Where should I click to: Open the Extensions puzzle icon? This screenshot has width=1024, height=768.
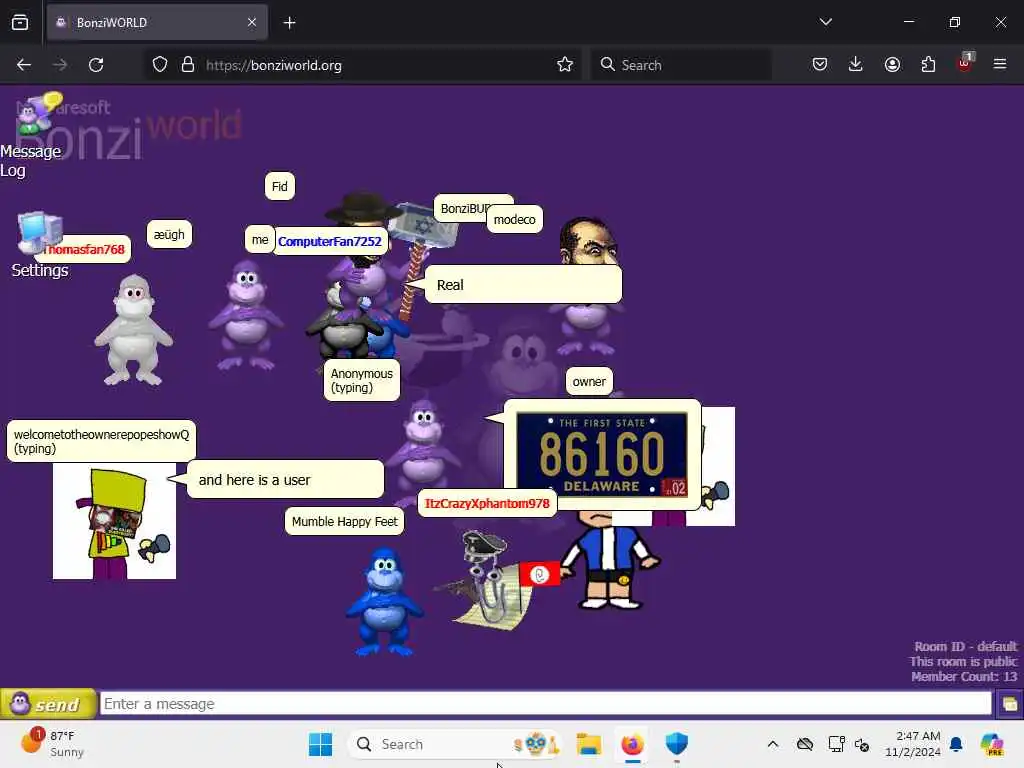[928, 64]
